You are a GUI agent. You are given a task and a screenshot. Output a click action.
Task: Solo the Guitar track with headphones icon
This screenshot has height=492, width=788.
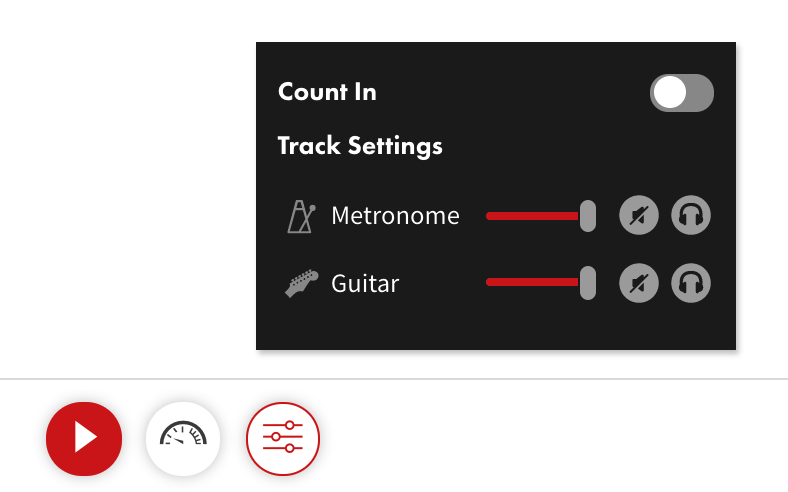[691, 283]
